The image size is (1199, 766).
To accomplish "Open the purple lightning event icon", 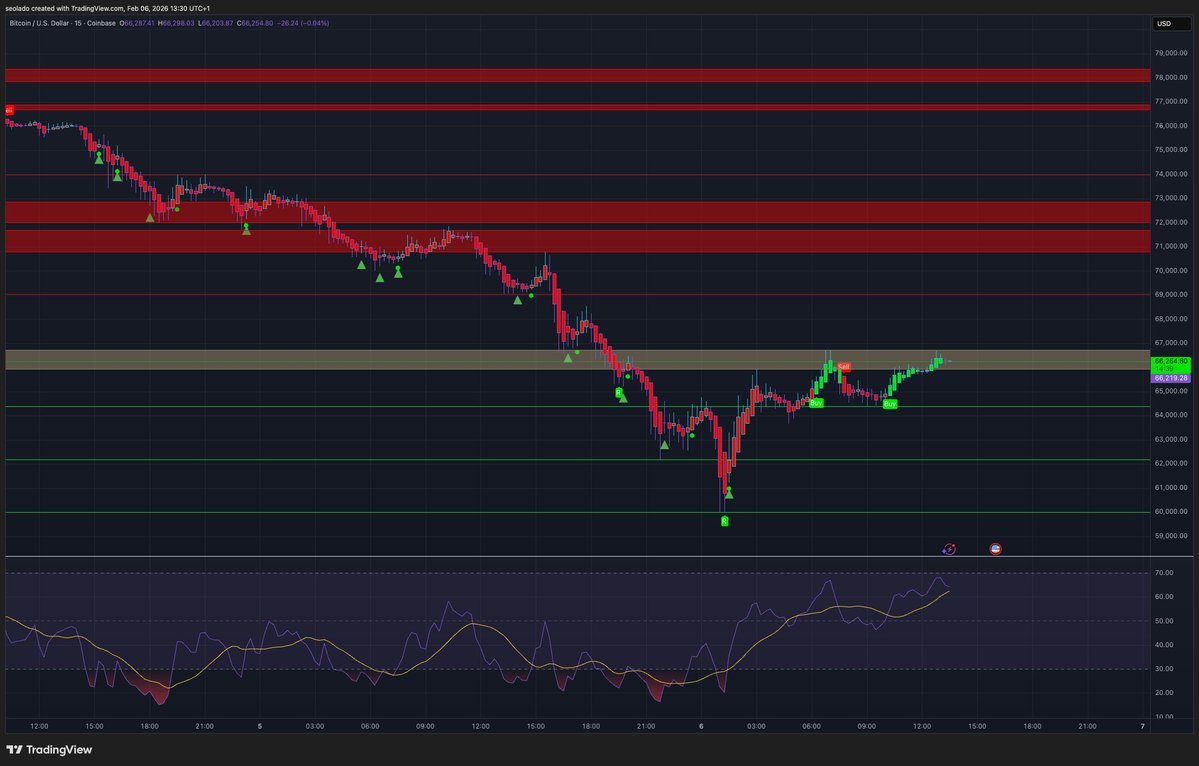I will (949, 549).
